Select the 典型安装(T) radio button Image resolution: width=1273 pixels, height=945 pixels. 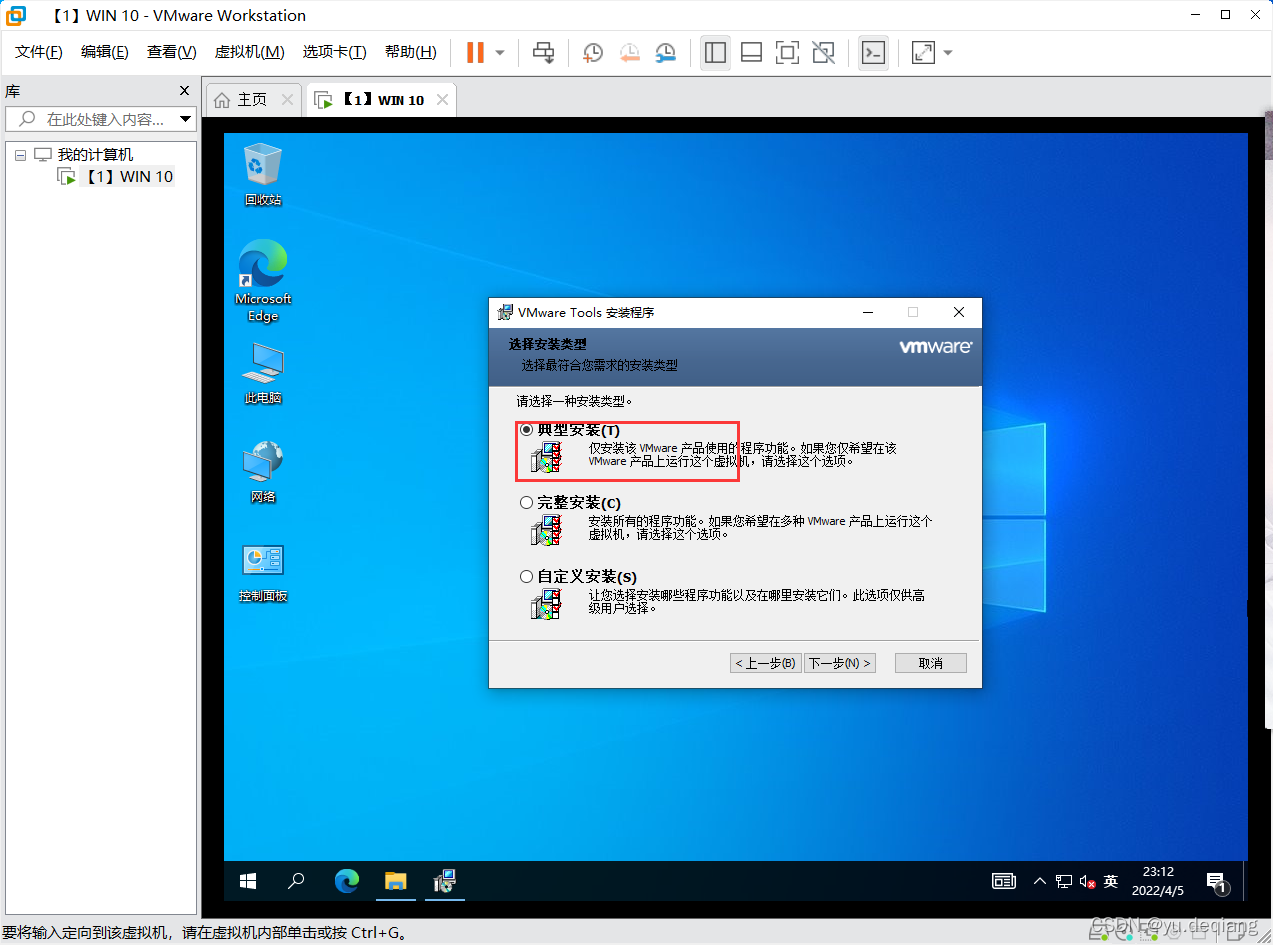click(527, 430)
